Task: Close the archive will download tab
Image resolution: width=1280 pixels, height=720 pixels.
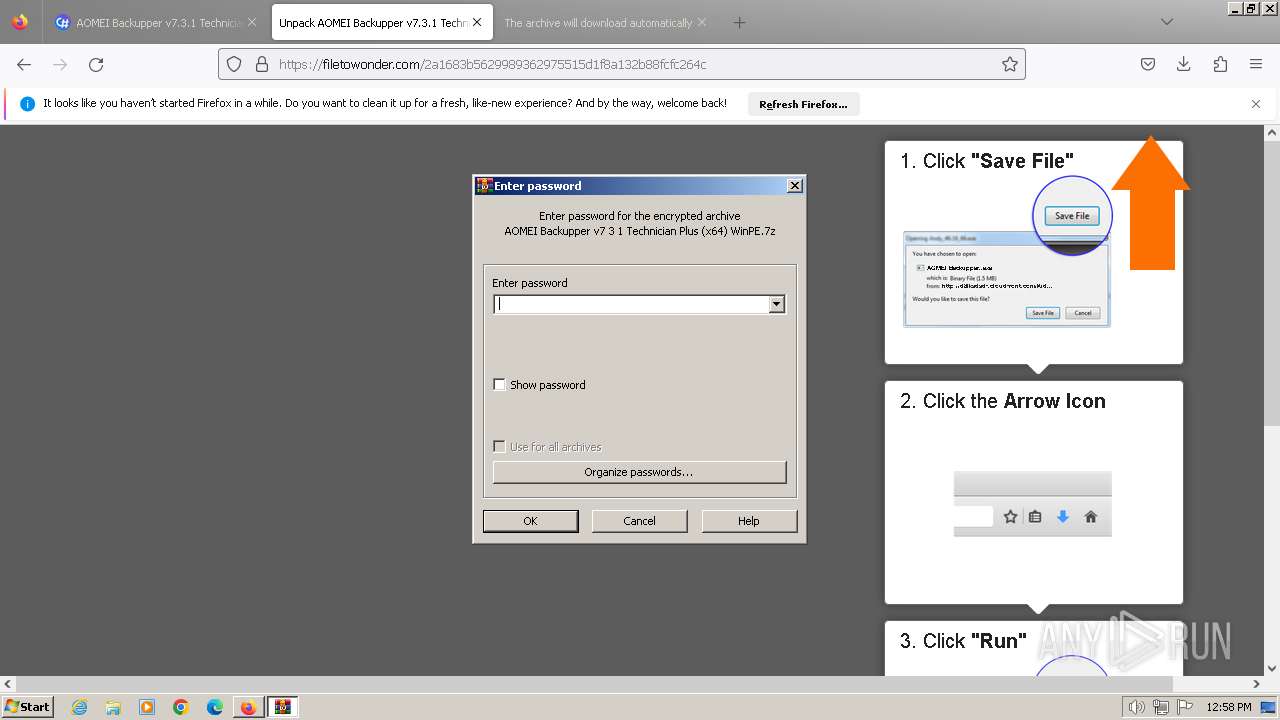Action: (701, 22)
